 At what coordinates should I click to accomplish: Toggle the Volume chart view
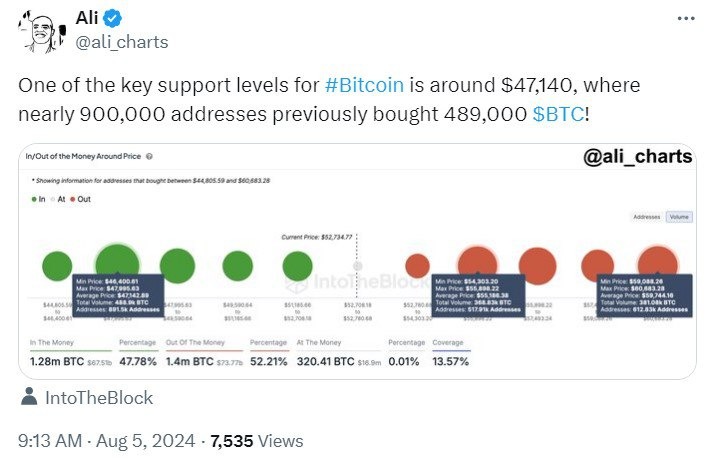(x=679, y=217)
